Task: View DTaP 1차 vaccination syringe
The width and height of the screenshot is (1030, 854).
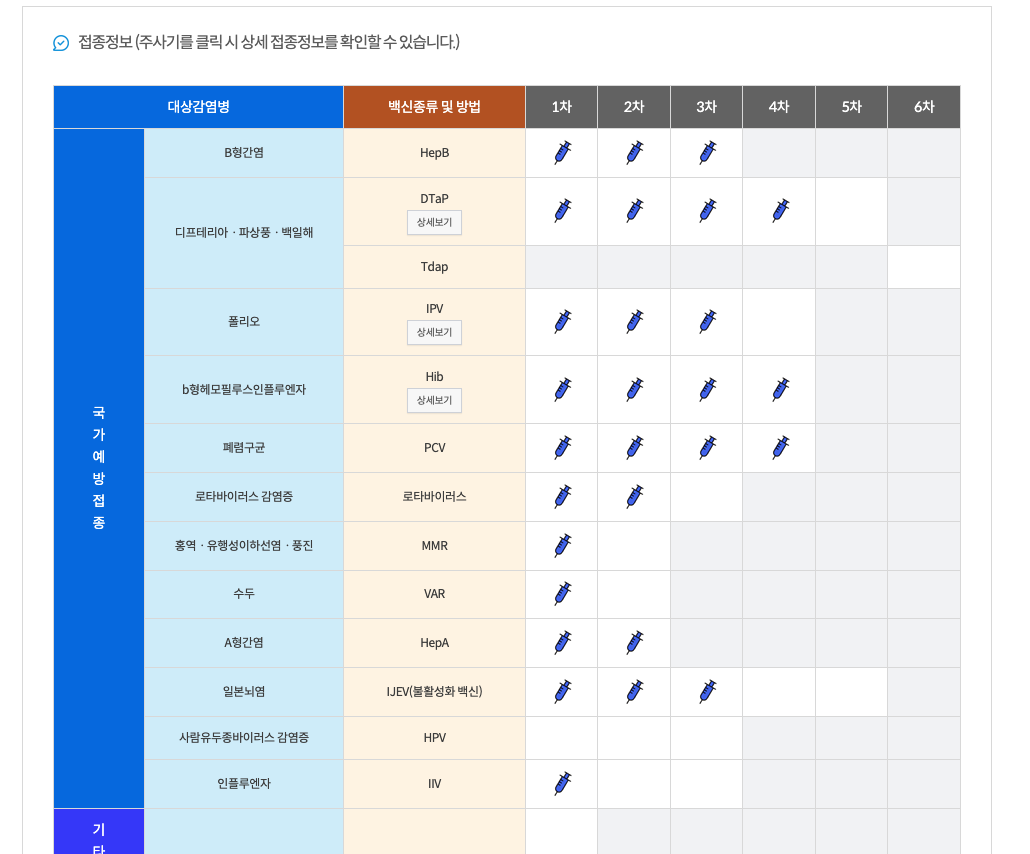Action: pos(563,211)
